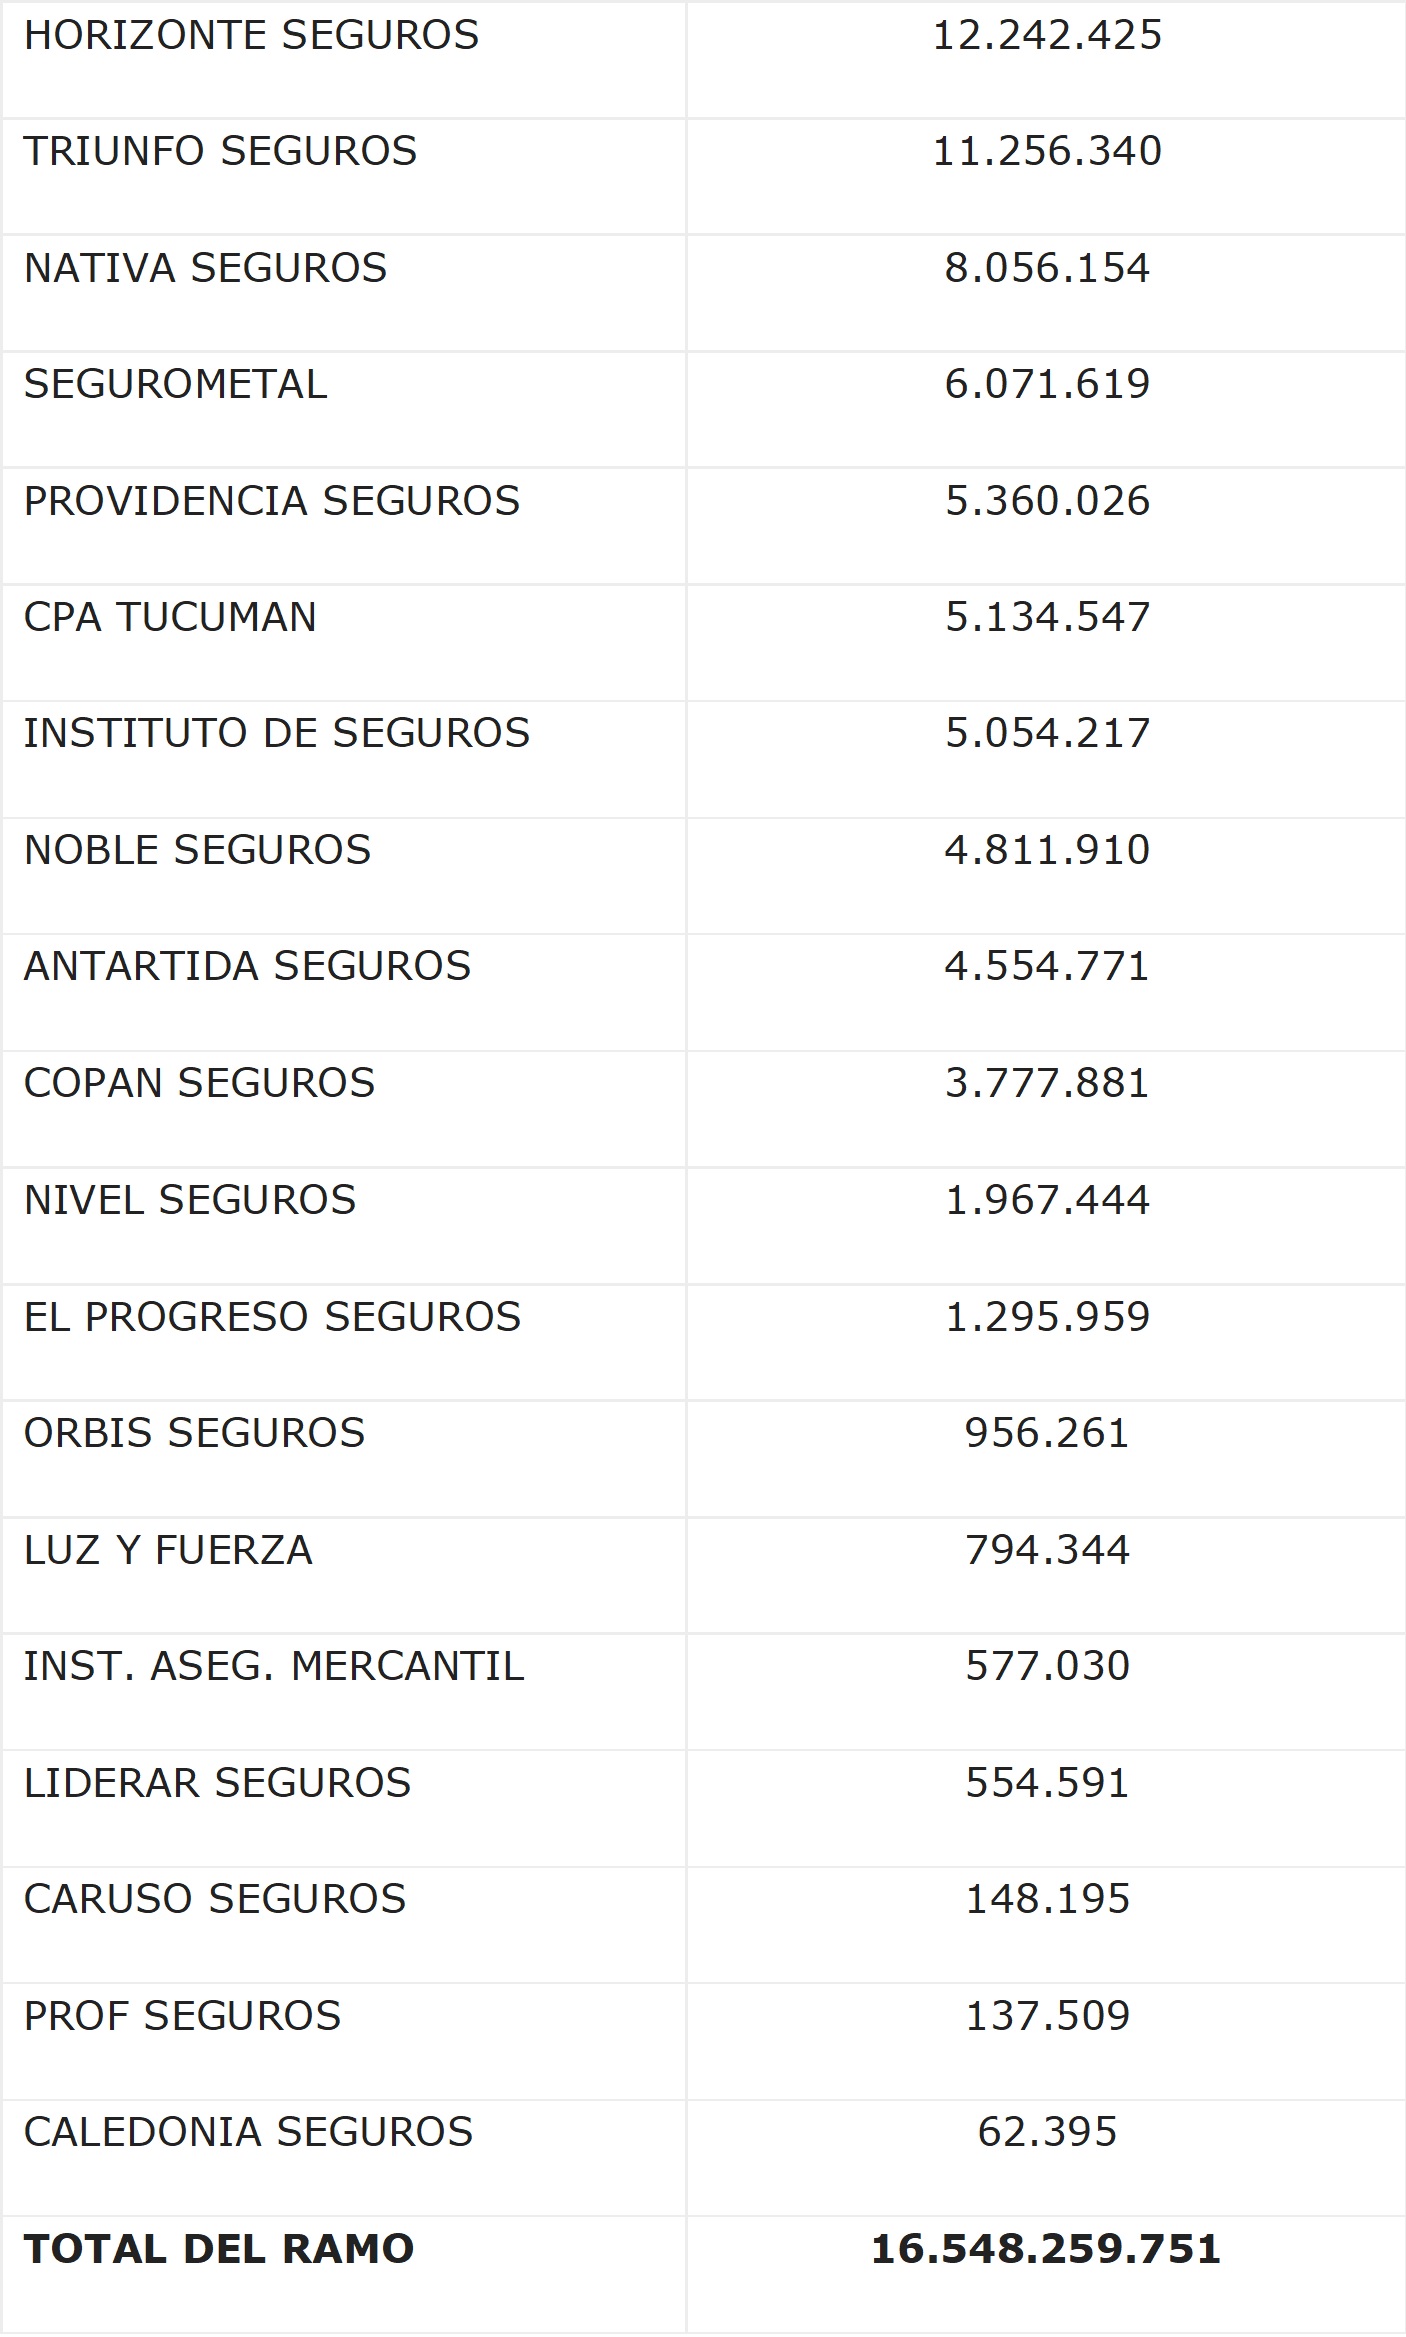Select the LUZ Y FUERZA value 794.344

click(1047, 1550)
